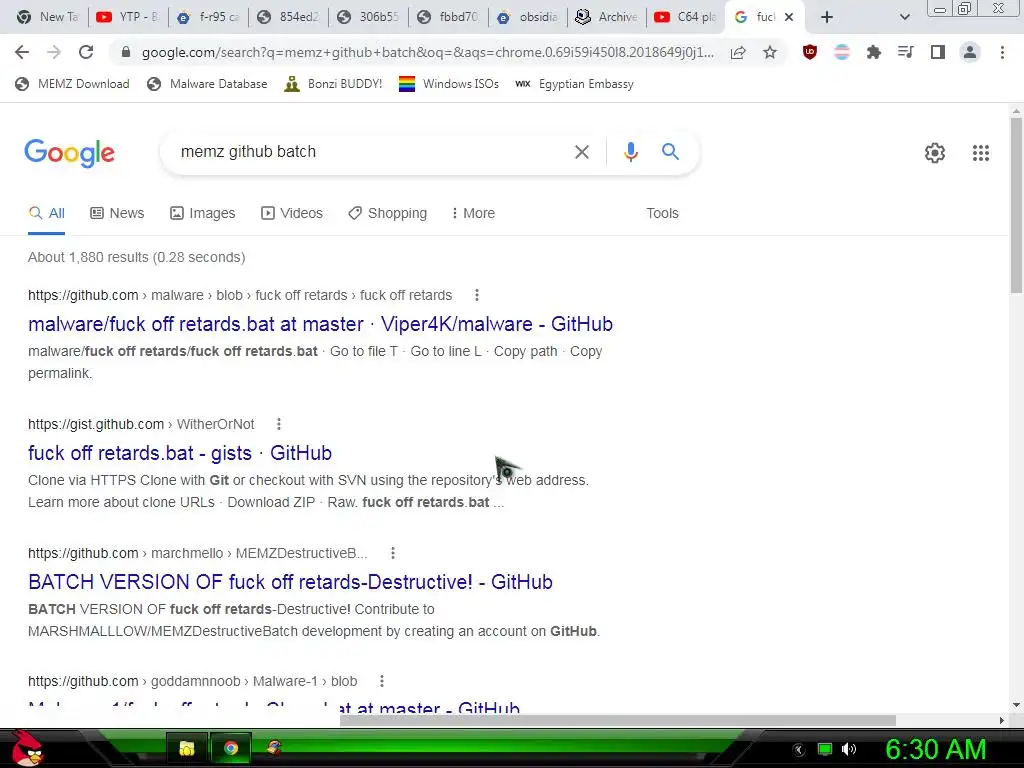1024x768 pixels.
Task: Click the address bar URL
Action: [x=428, y=52]
